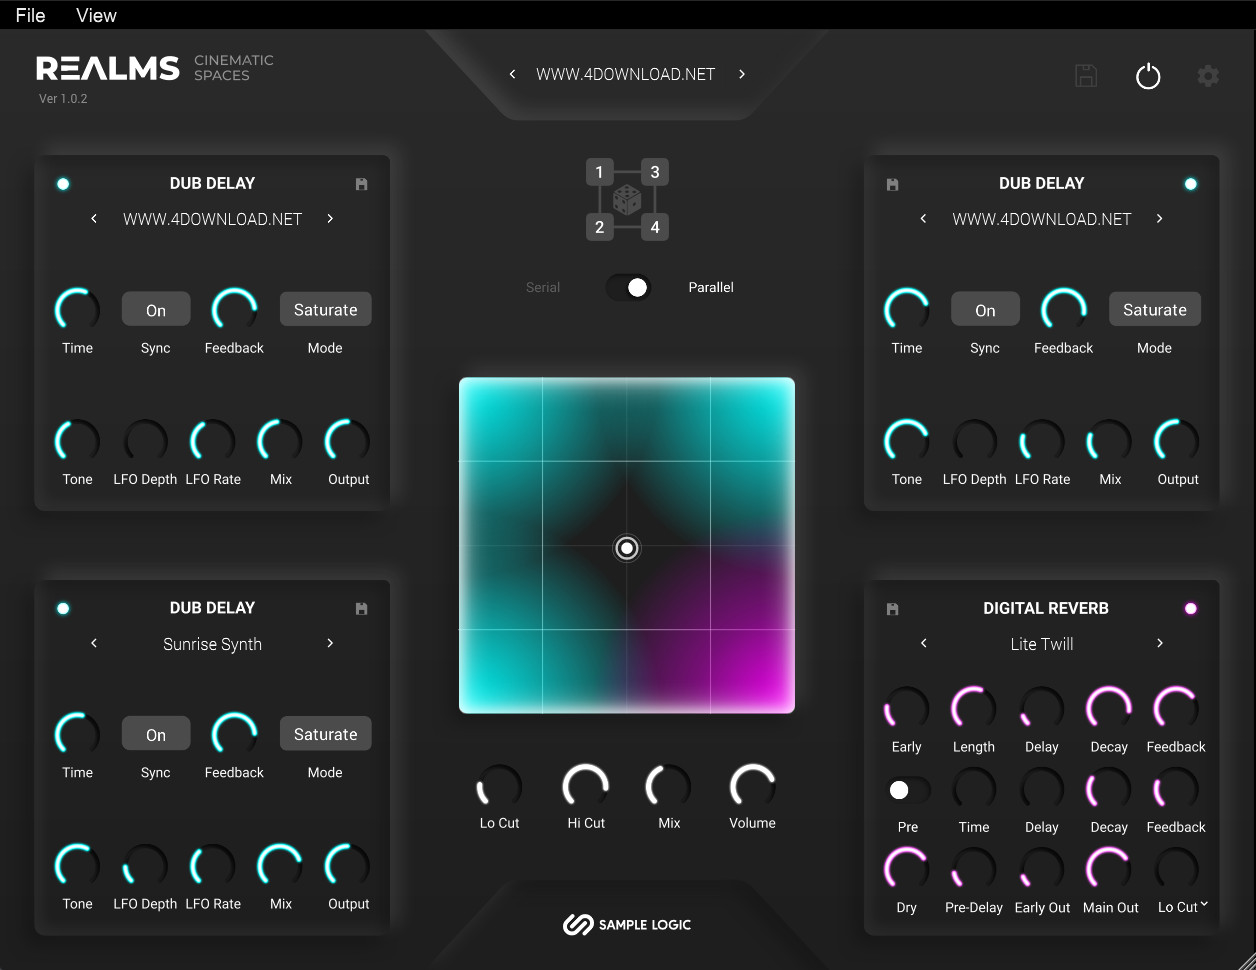Viewport: 1256px width, 970px height.
Task: Expand the Lo Cut dropdown arrow
Action: (x=1204, y=905)
